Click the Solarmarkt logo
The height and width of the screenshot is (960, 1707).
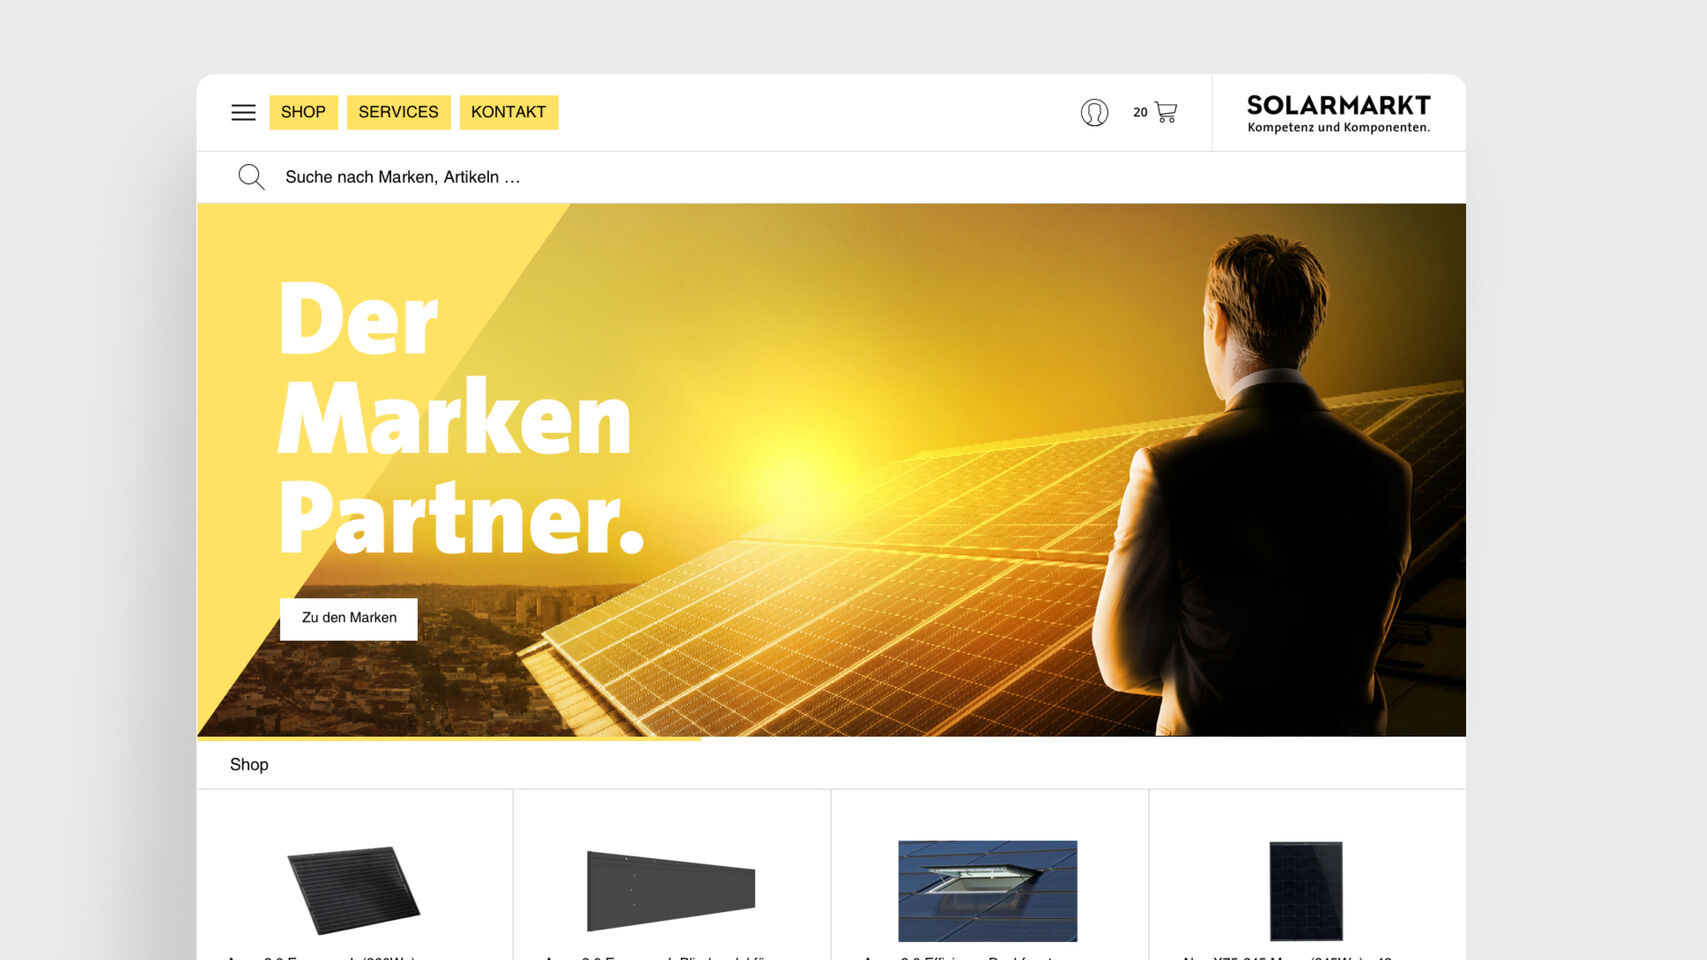tap(1338, 113)
